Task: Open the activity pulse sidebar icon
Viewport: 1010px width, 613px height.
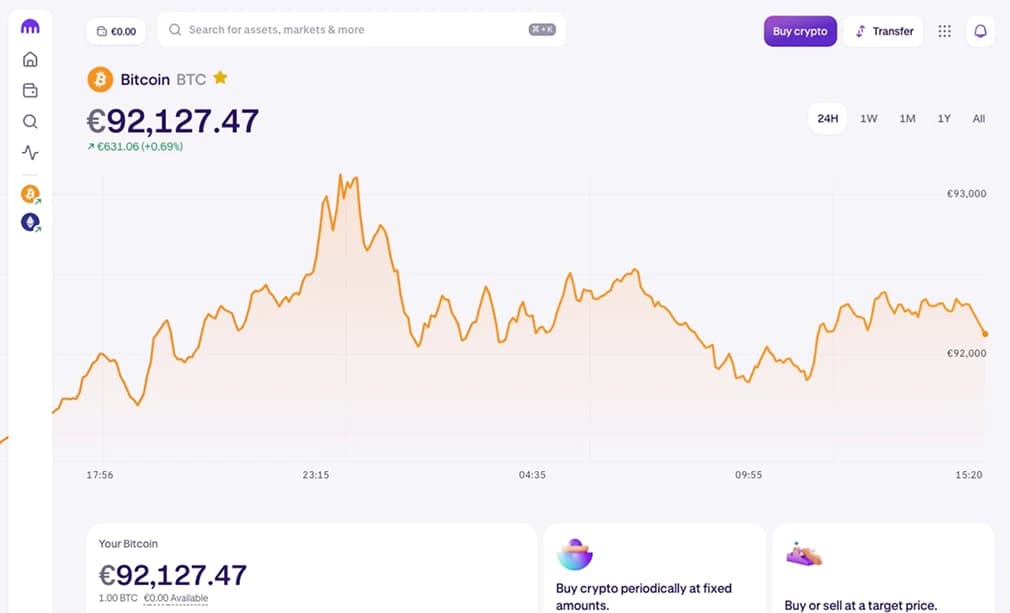Action: pyautogui.click(x=30, y=153)
